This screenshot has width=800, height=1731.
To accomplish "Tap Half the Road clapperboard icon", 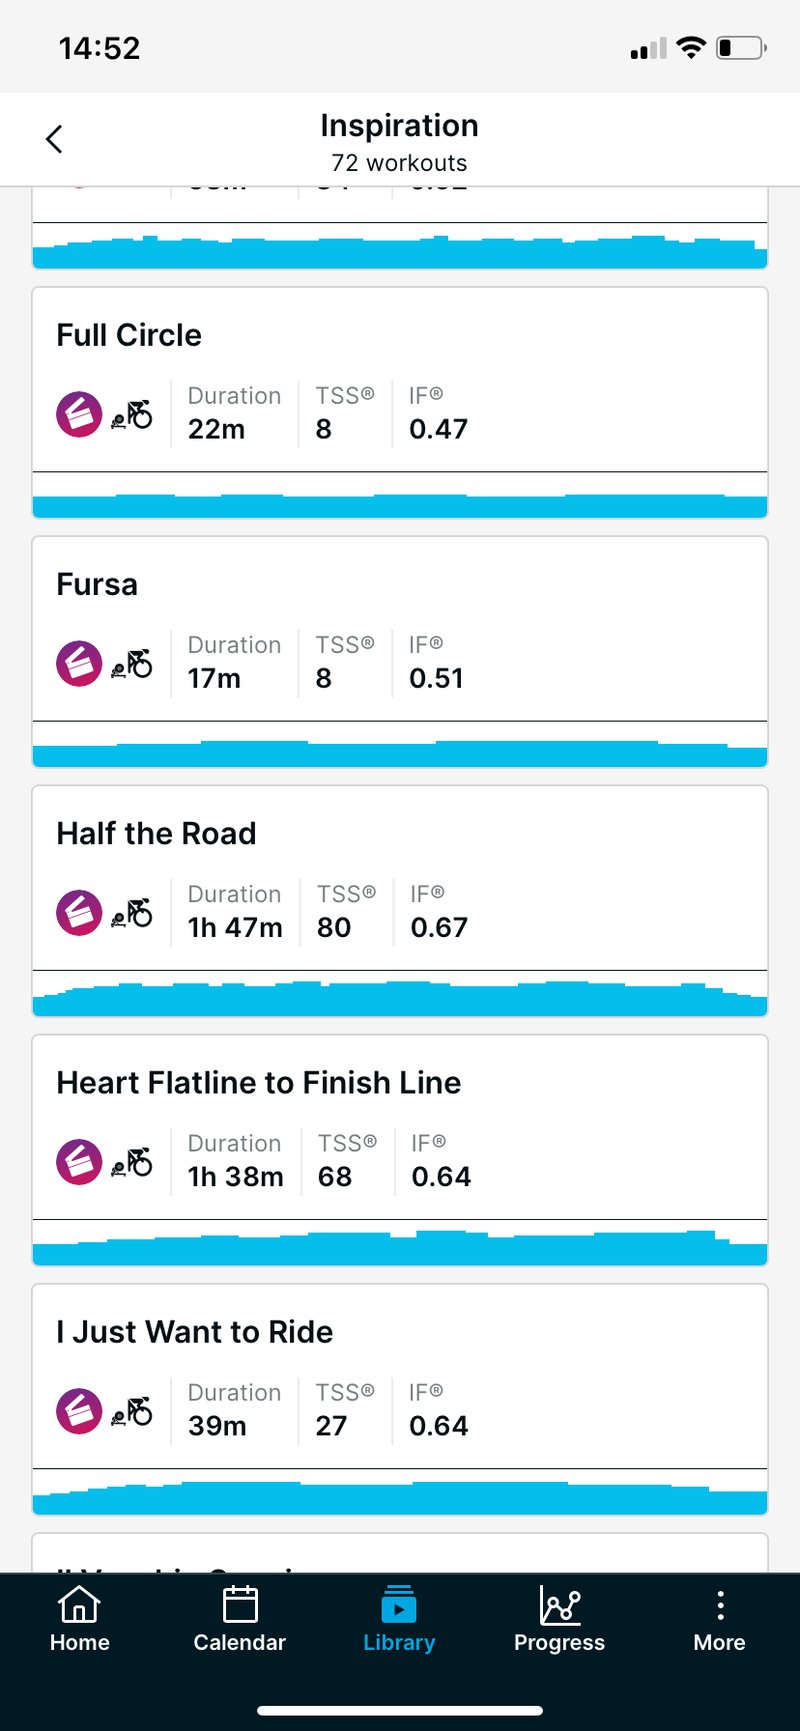I will pos(79,913).
